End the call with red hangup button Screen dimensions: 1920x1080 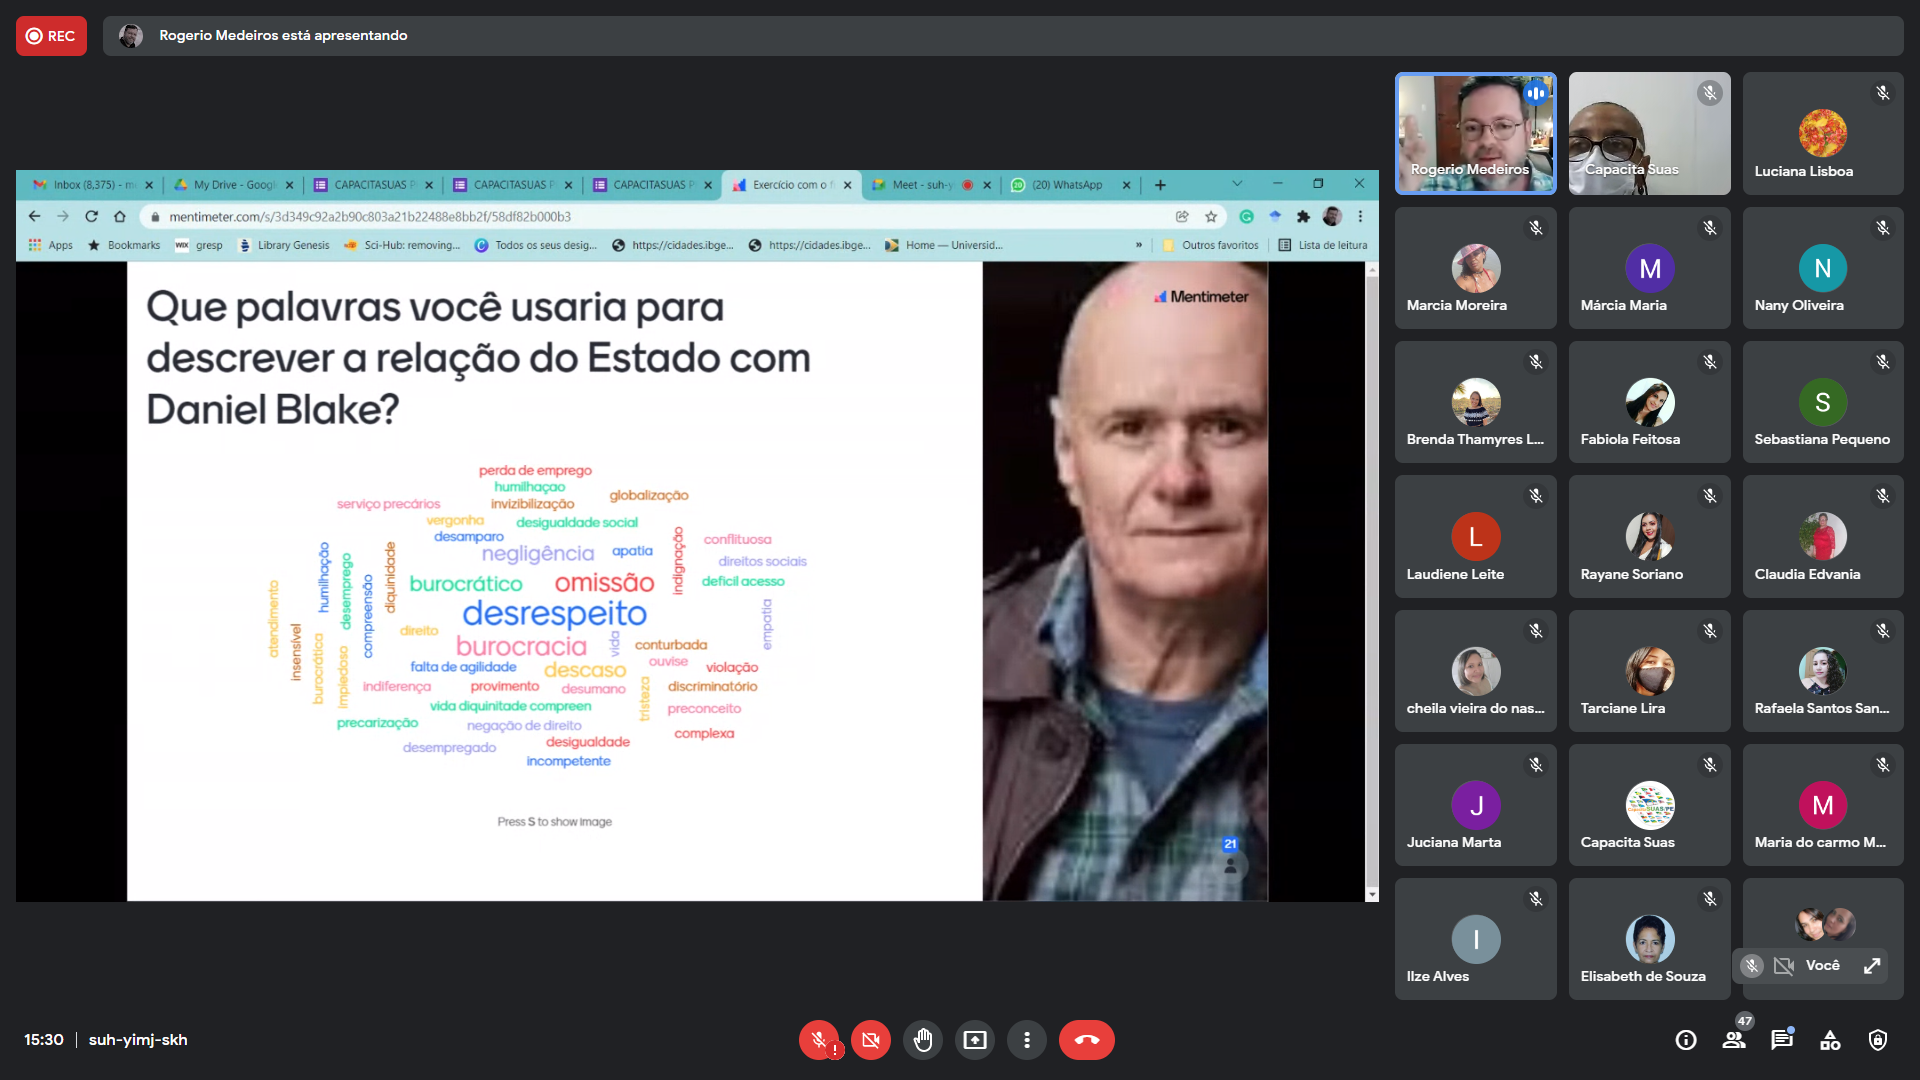[x=1086, y=1040]
